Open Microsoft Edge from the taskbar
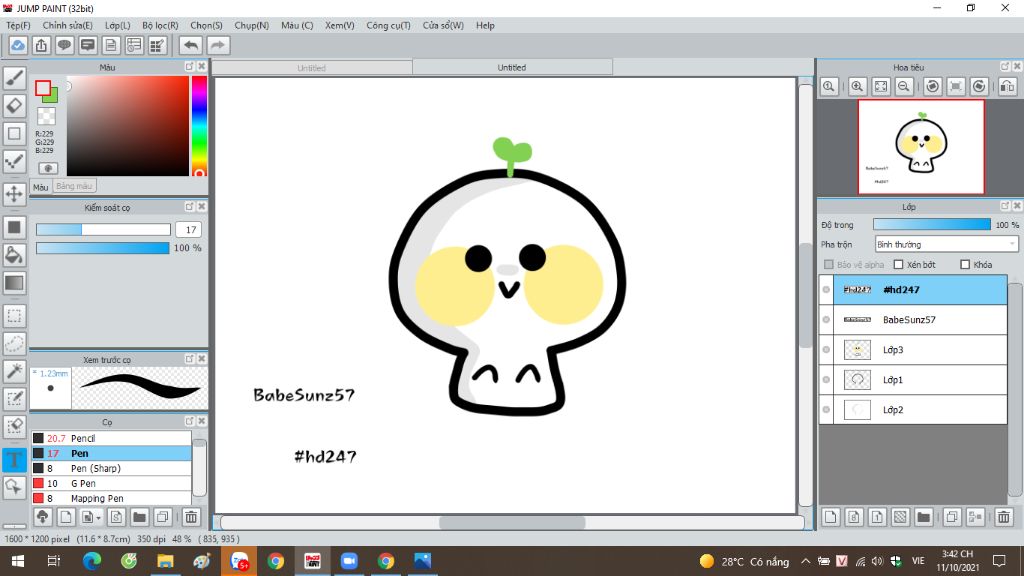 (x=91, y=561)
